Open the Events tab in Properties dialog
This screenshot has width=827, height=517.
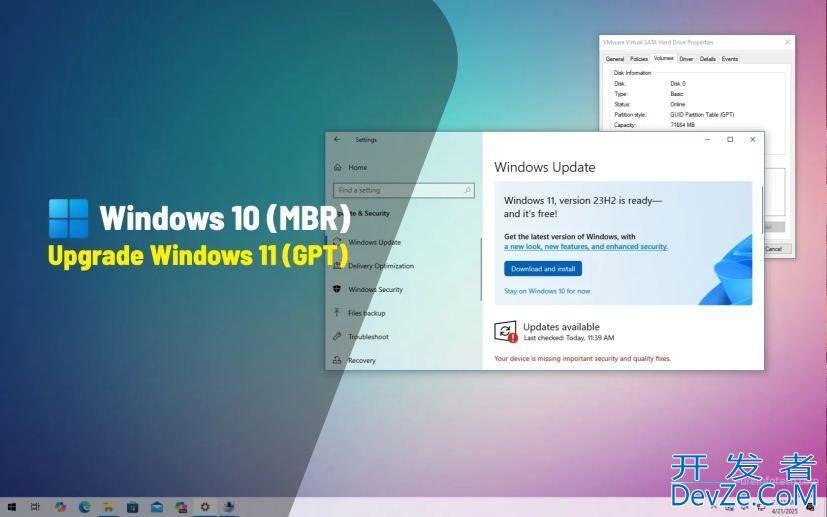click(730, 59)
